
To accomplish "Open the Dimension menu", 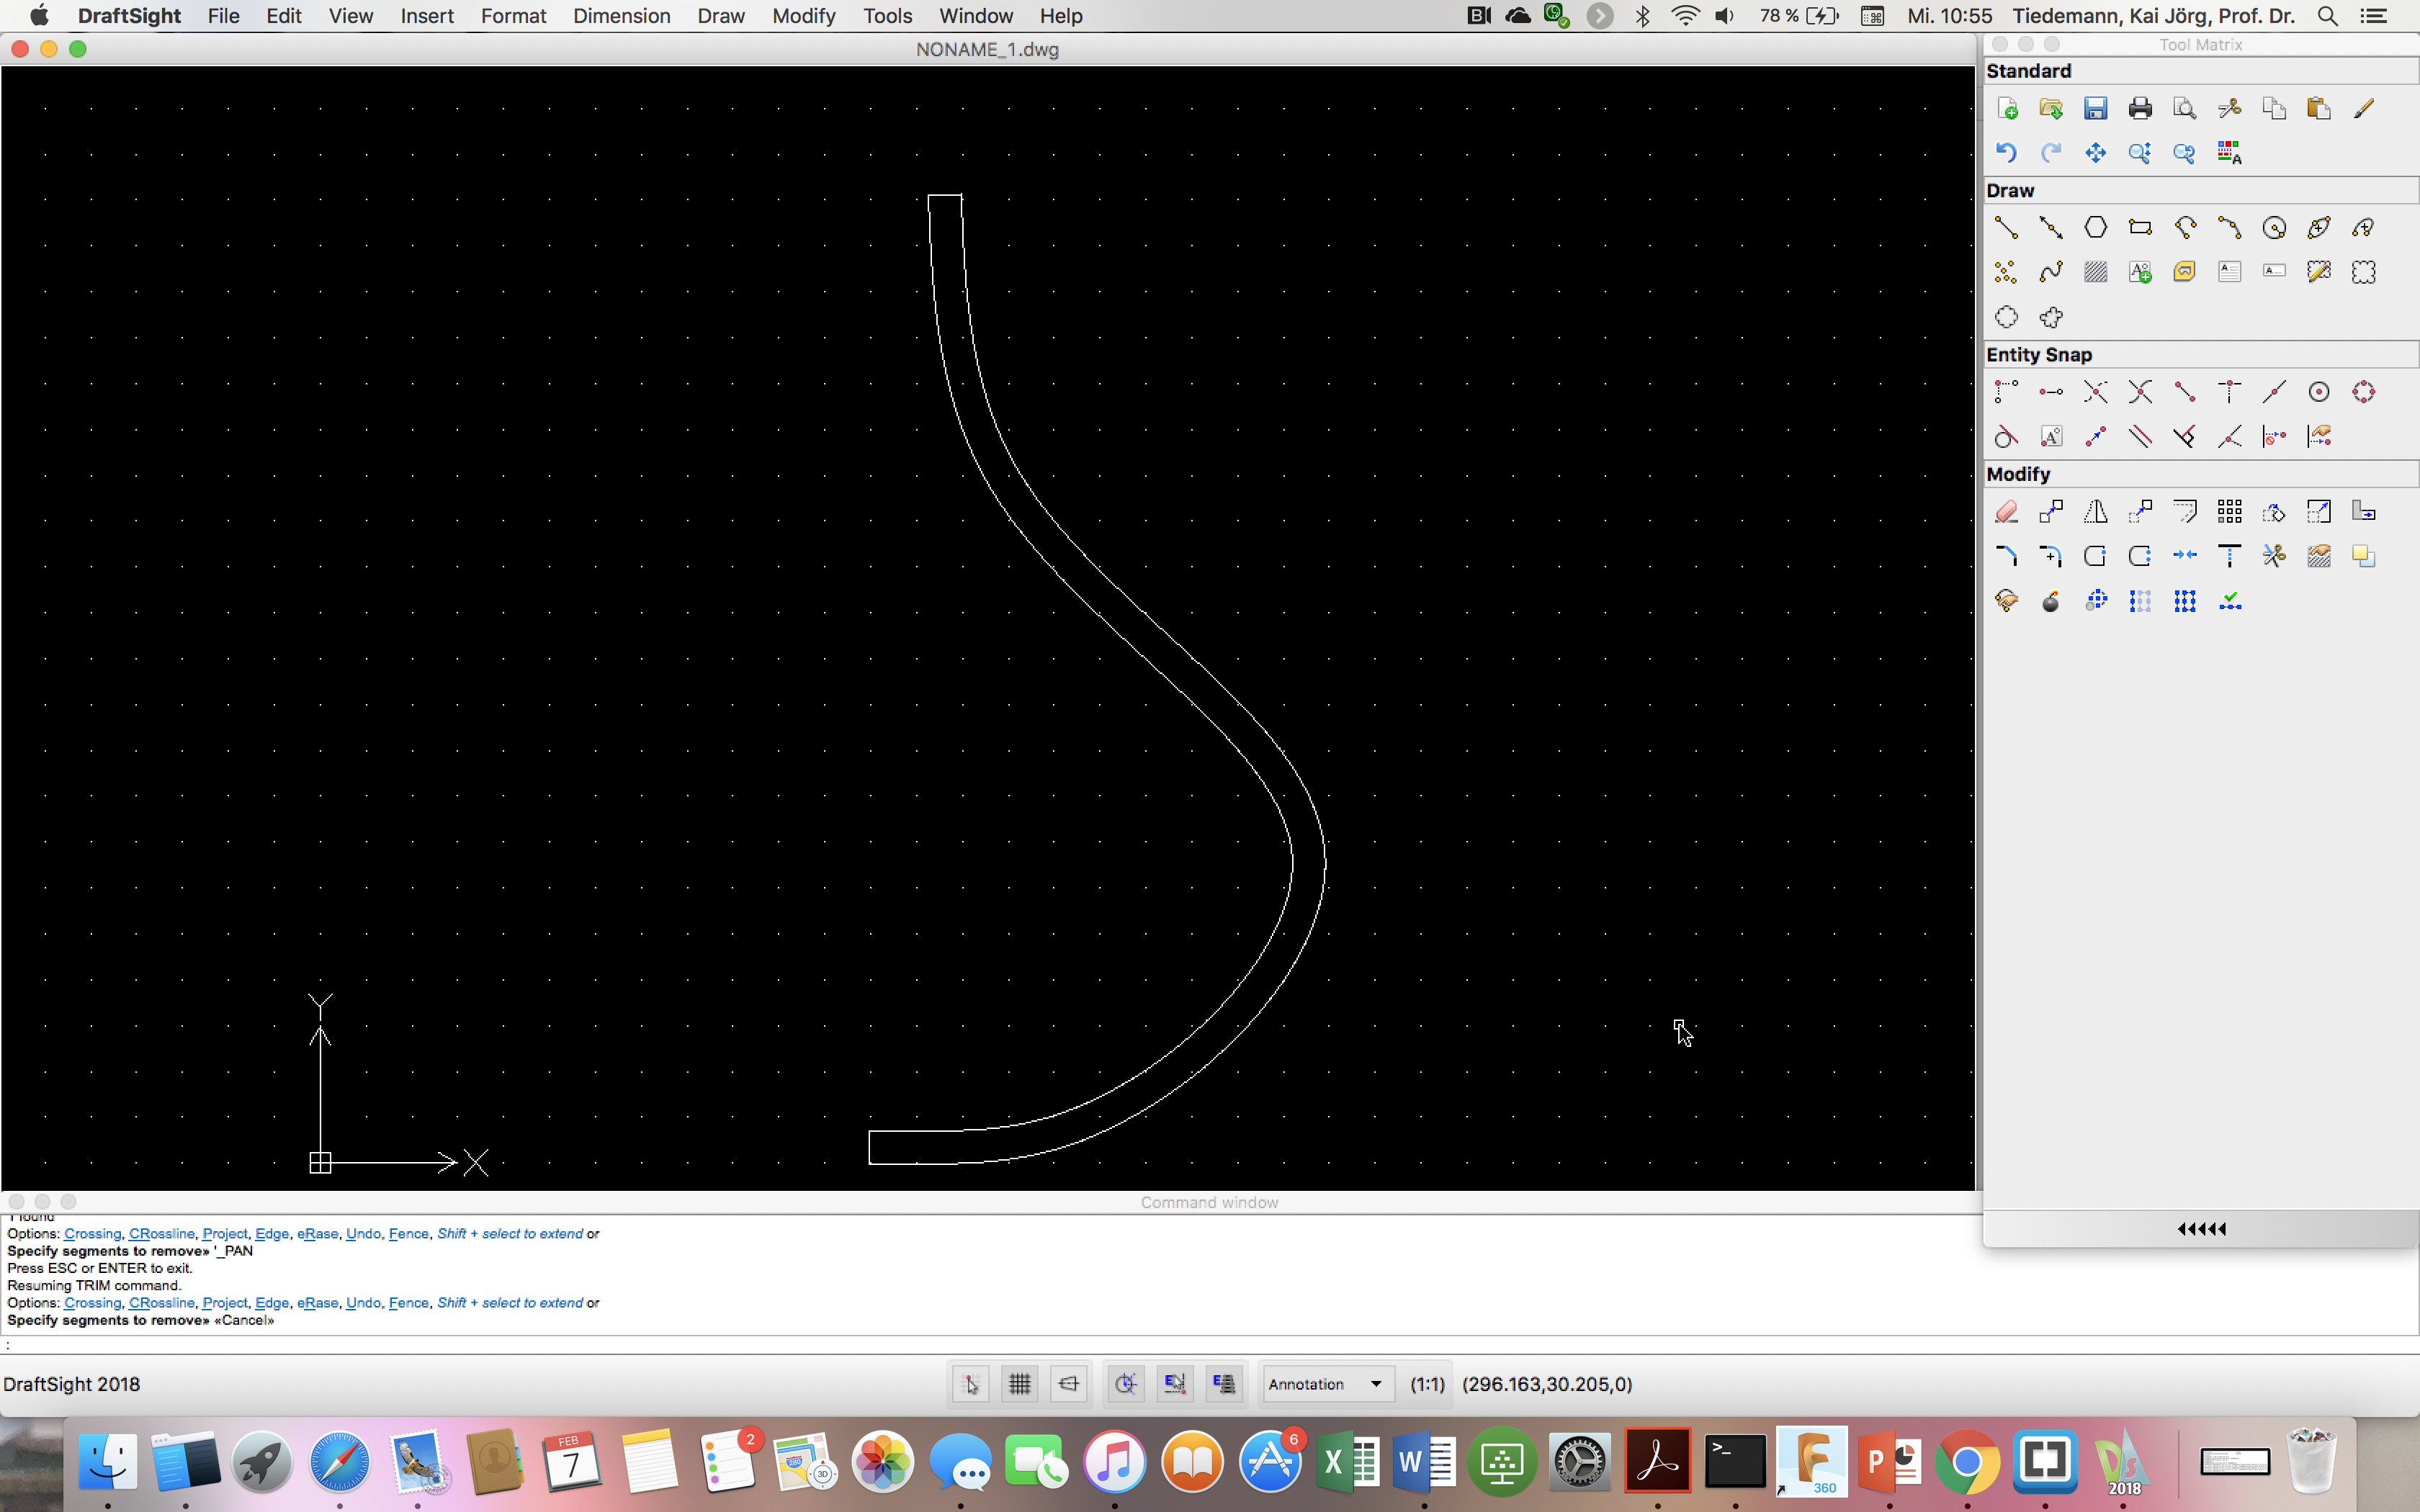I will coord(621,16).
